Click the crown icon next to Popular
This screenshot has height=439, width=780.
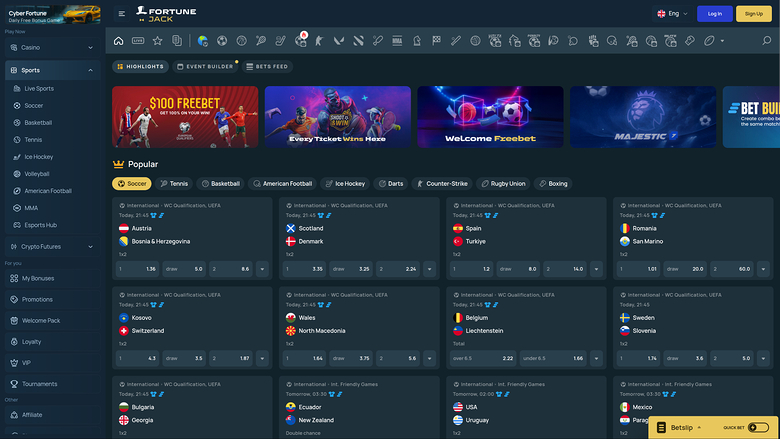click(x=119, y=163)
